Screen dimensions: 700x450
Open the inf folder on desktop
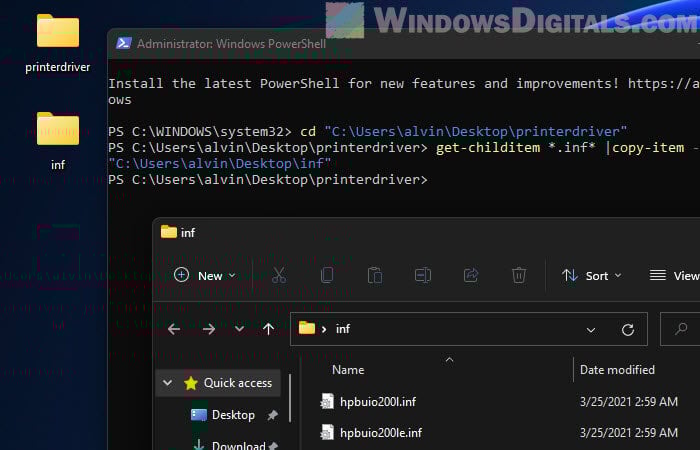coord(58,141)
